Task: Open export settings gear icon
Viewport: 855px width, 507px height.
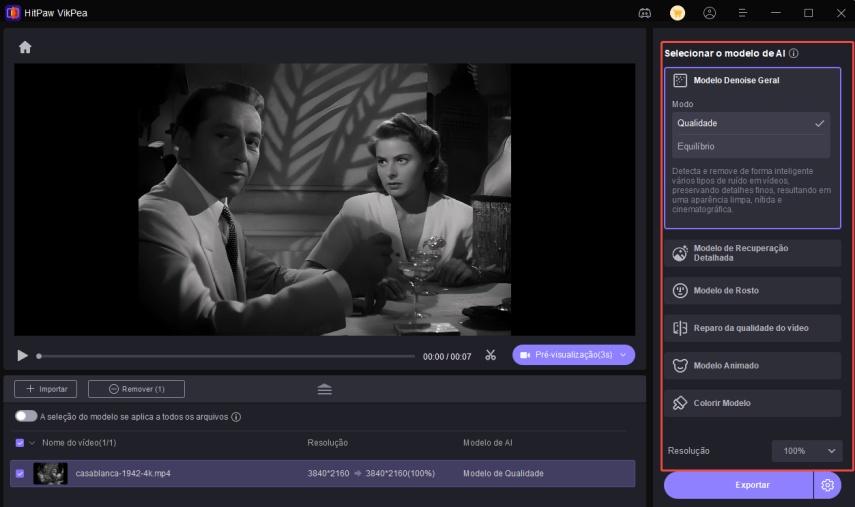Action: point(827,485)
